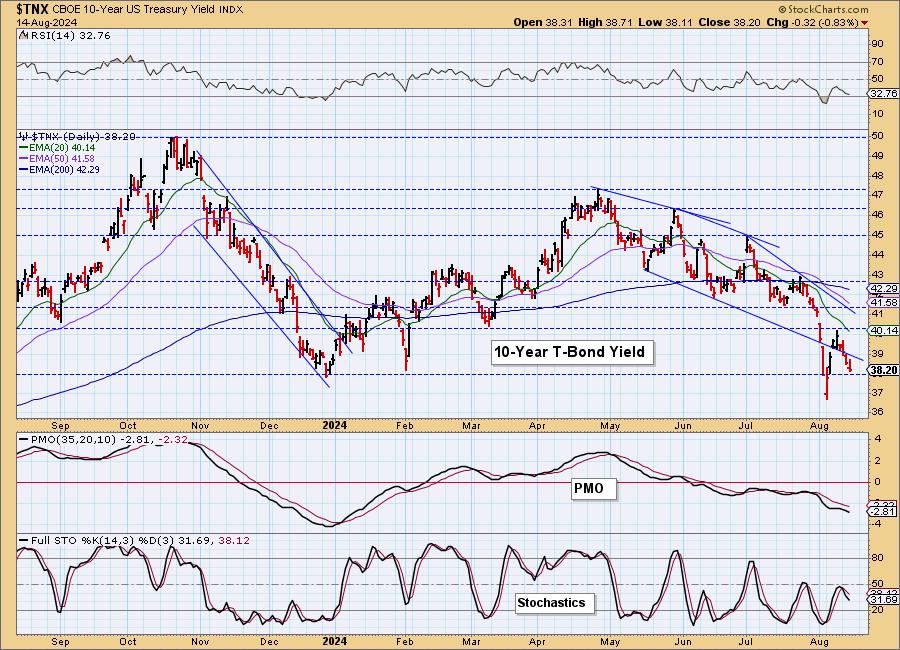Click the EMA(200) 42.29 legend entry

59,169
